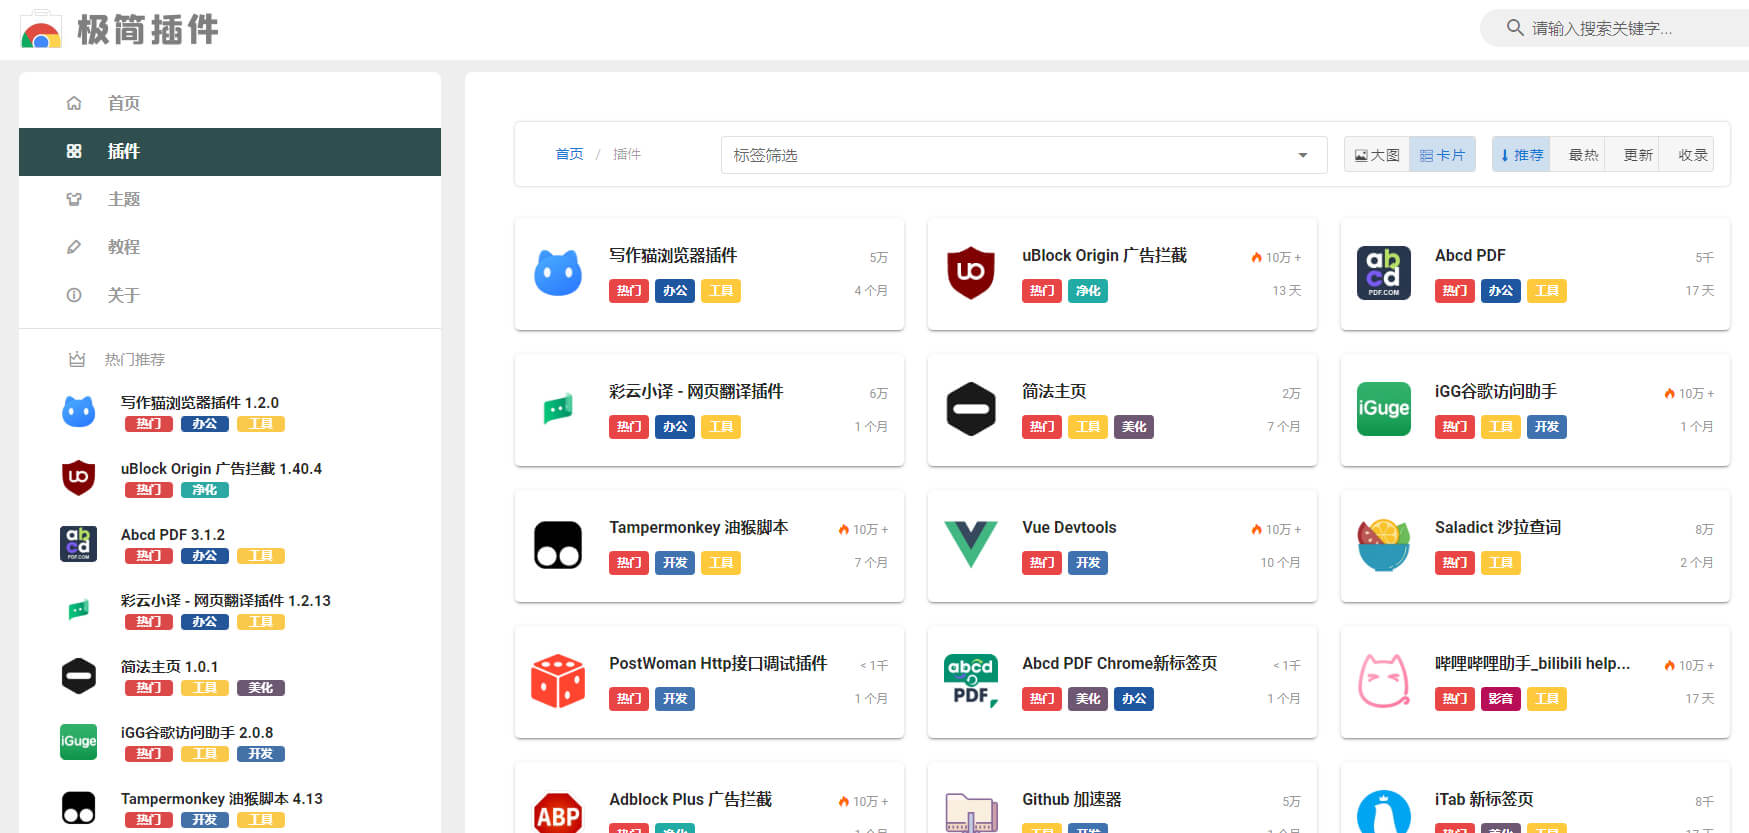Click the home icon beside 首页
The image size is (1749, 833).
coord(74,103)
